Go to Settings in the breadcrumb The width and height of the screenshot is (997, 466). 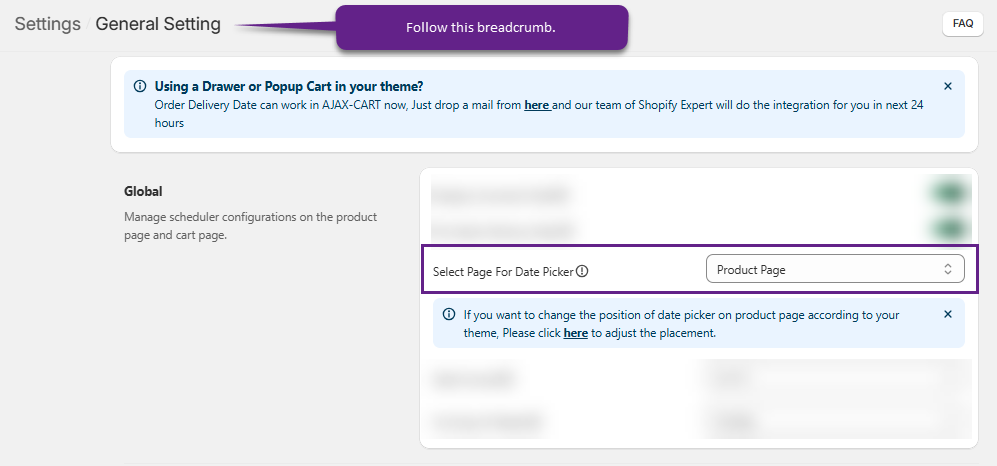48,24
